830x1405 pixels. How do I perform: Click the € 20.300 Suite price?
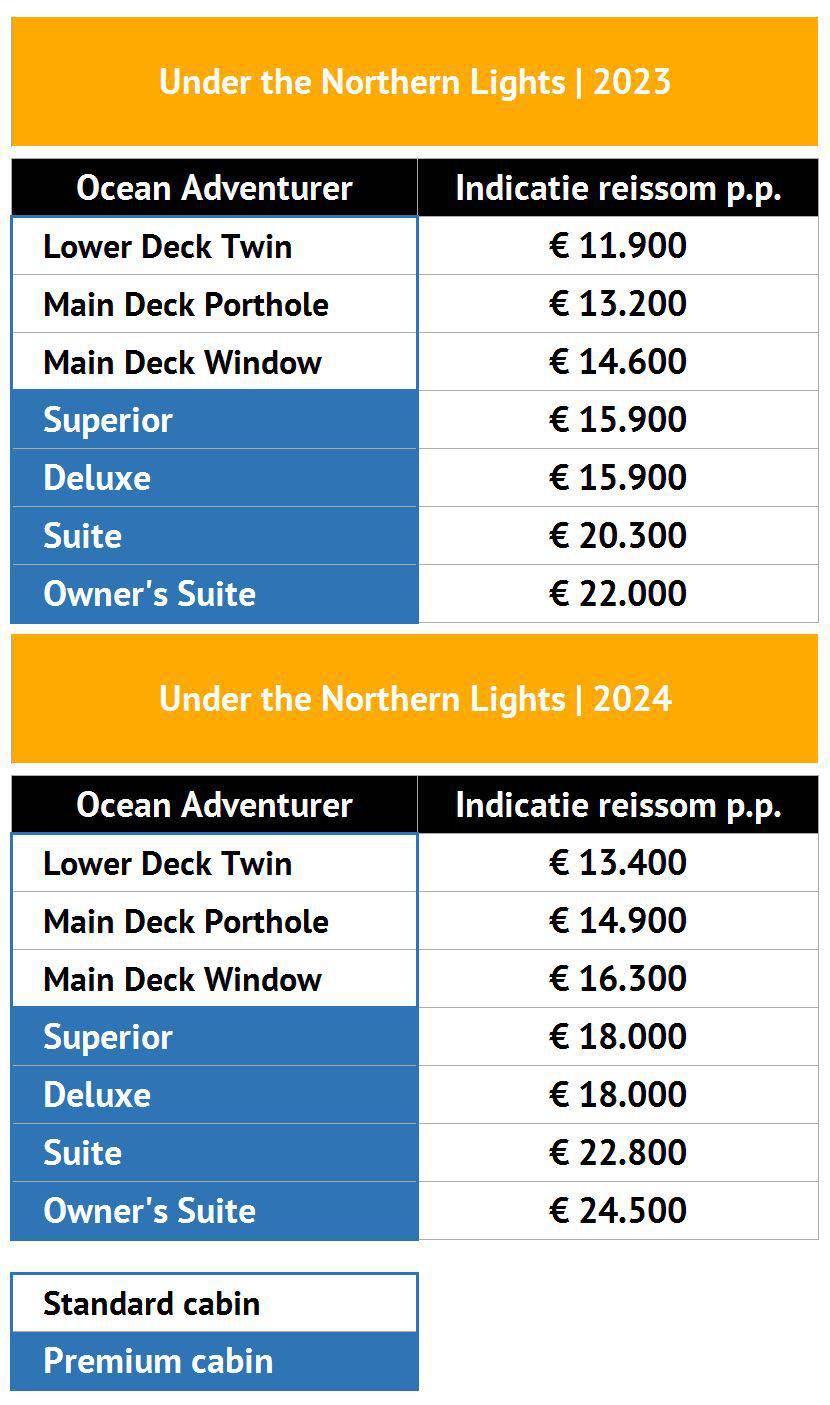(x=618, y=536)
